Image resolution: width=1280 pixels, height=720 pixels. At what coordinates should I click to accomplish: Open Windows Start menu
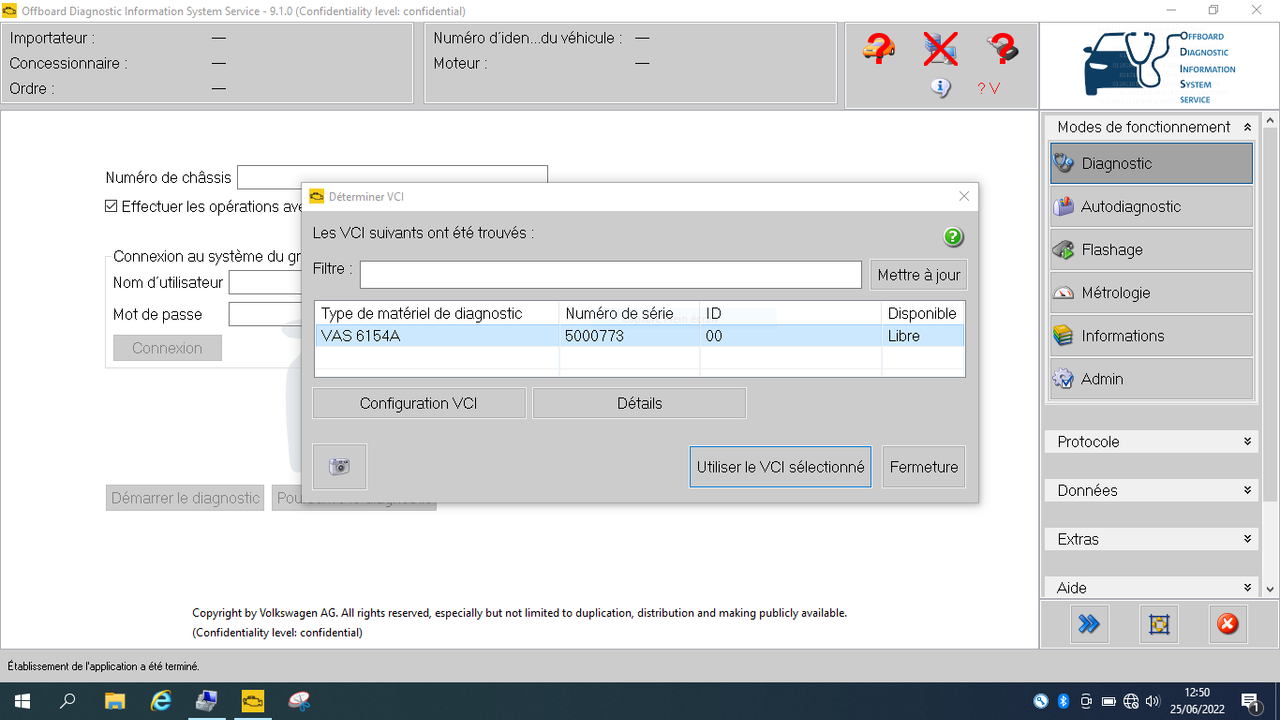pyautogui.click(x=21, y=701)
